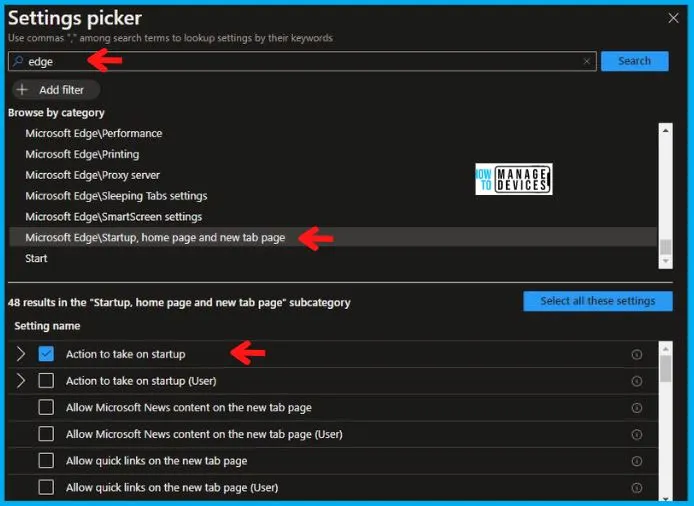Viewport: 694px width, 506px height.
Task: Click category list scrollbar up arrow
Action: [x=665, y=130]
